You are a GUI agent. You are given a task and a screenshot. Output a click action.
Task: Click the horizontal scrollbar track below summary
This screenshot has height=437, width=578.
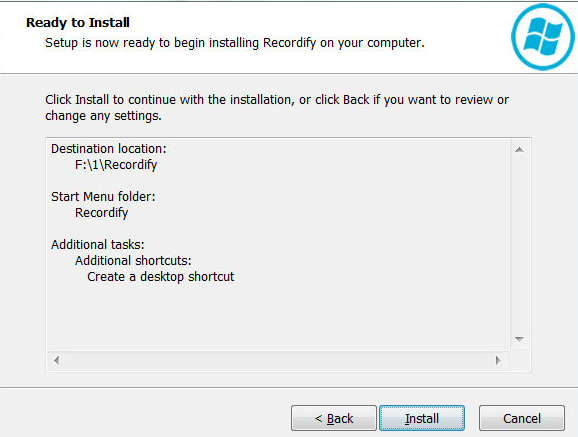pos(277,360)
